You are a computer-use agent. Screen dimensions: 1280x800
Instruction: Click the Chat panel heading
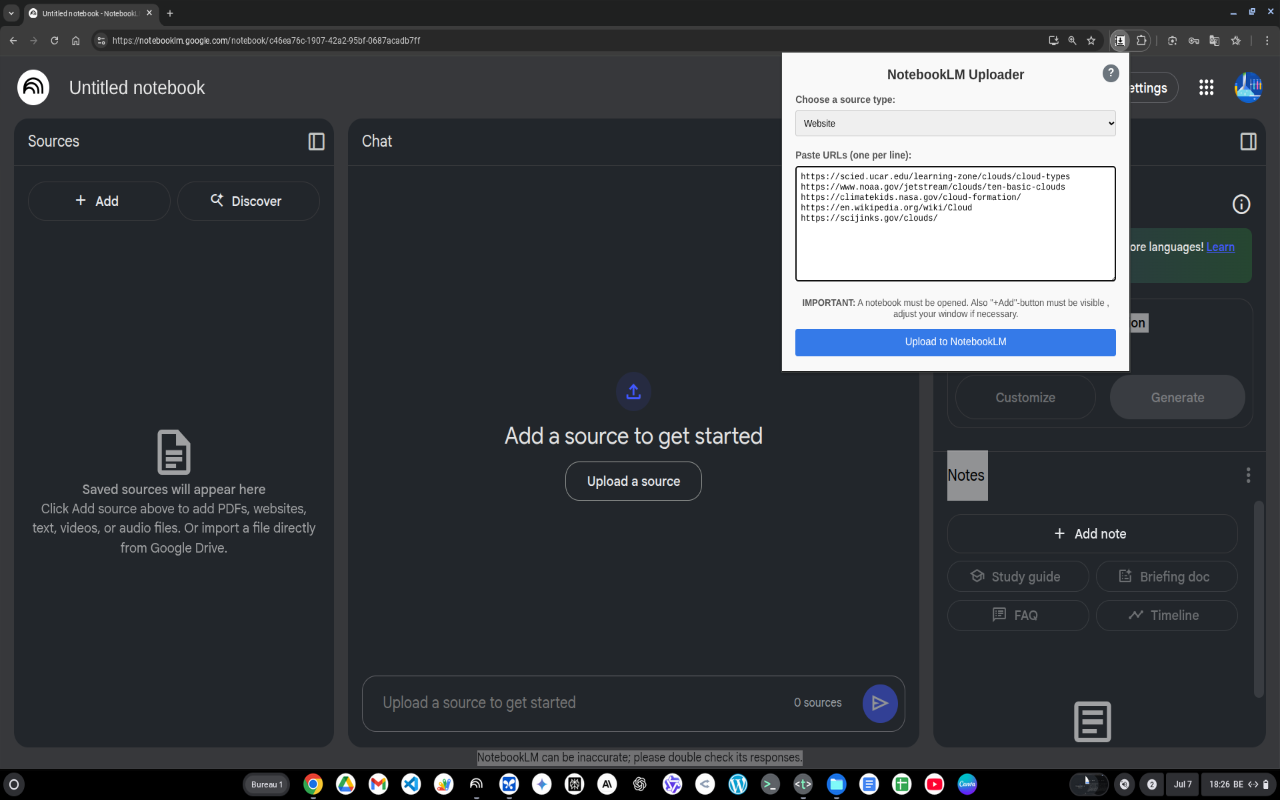pyautogui.click(x=377, y=142)
